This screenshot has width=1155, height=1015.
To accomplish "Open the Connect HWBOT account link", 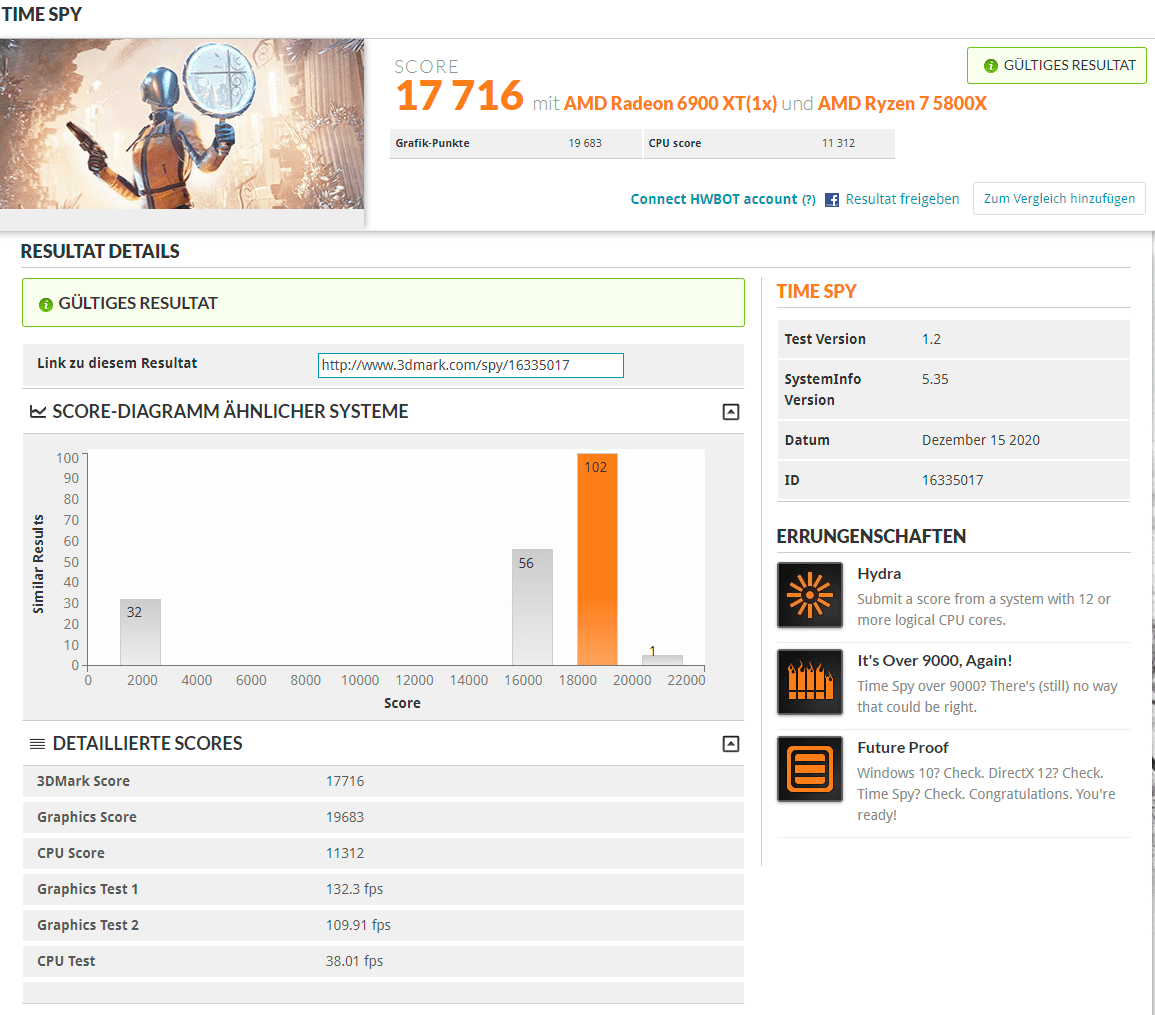I will tap(713, 199).
